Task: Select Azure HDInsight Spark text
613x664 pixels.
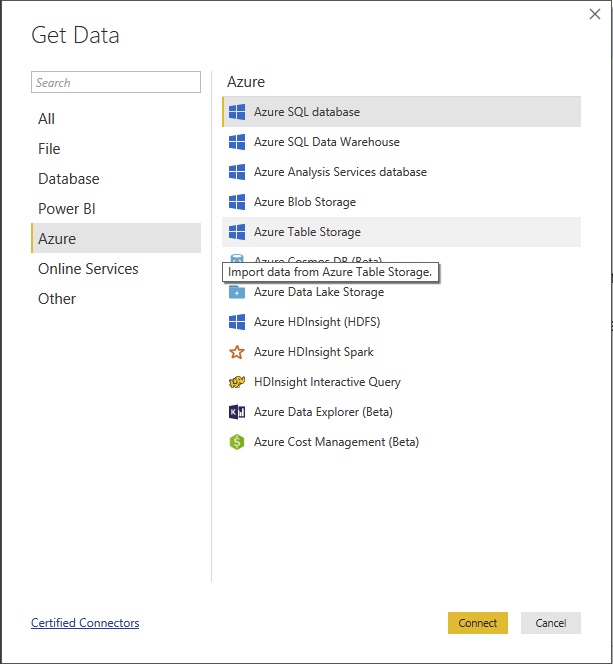Action: tap(314, 352)
